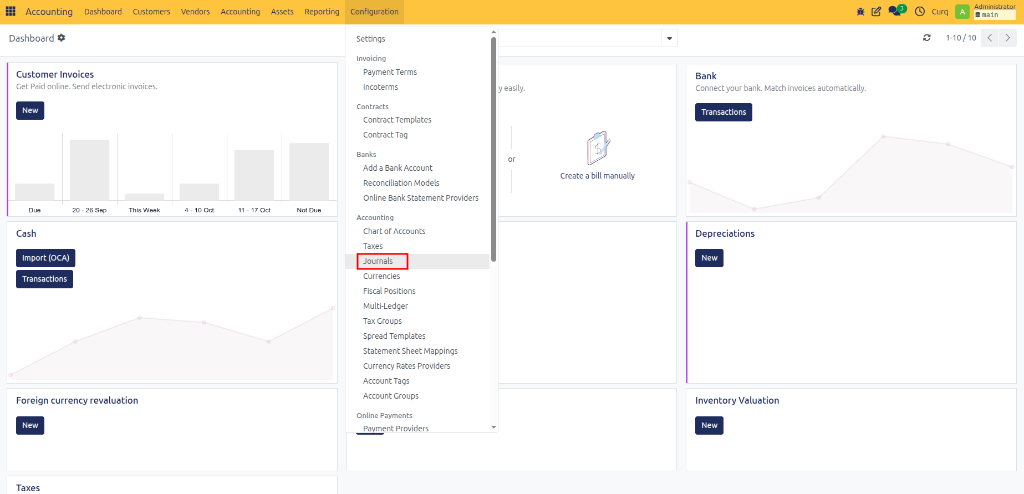The height and width of the screenshot is (494, 1024).
Task: Open the Assets menu
Action: (282, 12)
